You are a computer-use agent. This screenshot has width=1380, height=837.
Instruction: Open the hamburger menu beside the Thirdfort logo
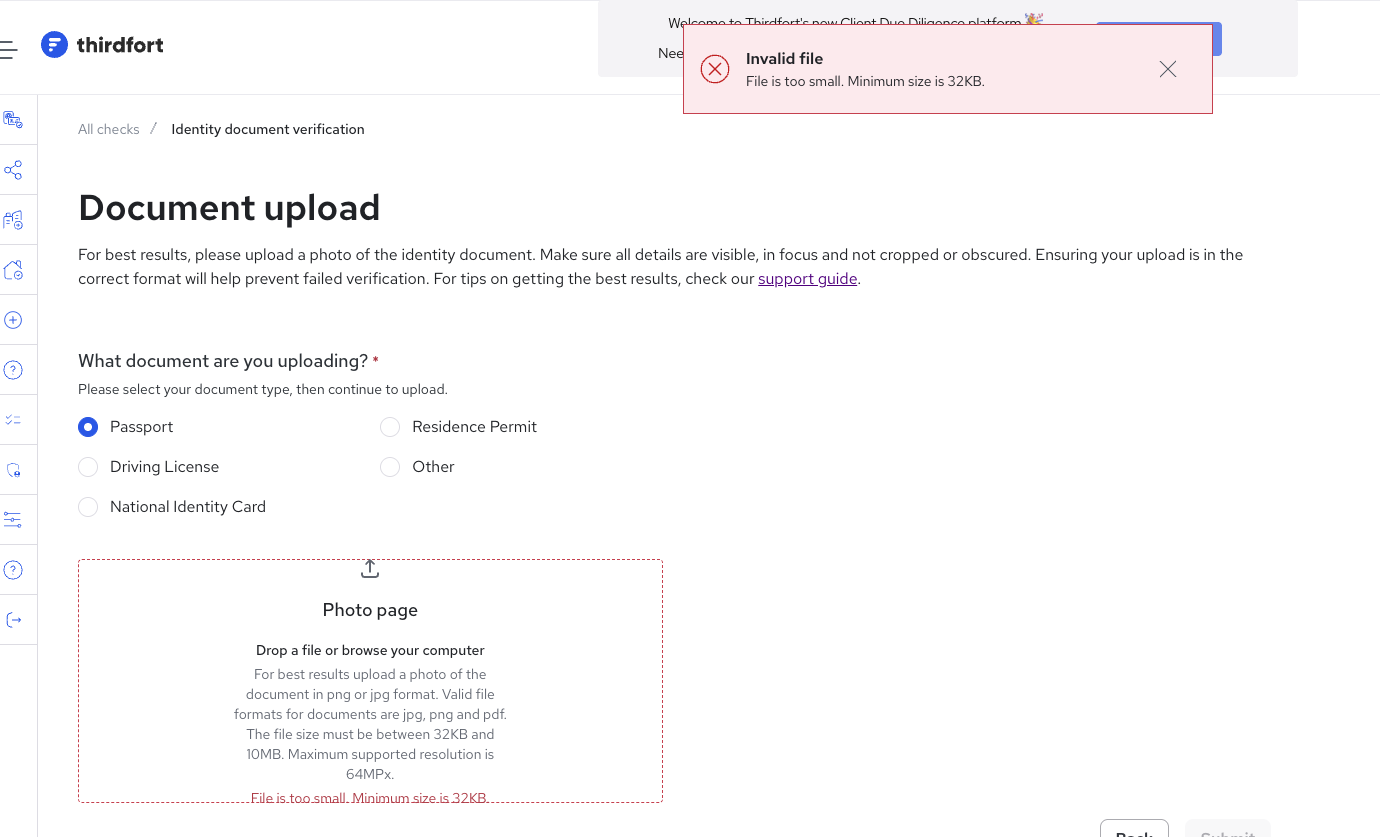8,49
